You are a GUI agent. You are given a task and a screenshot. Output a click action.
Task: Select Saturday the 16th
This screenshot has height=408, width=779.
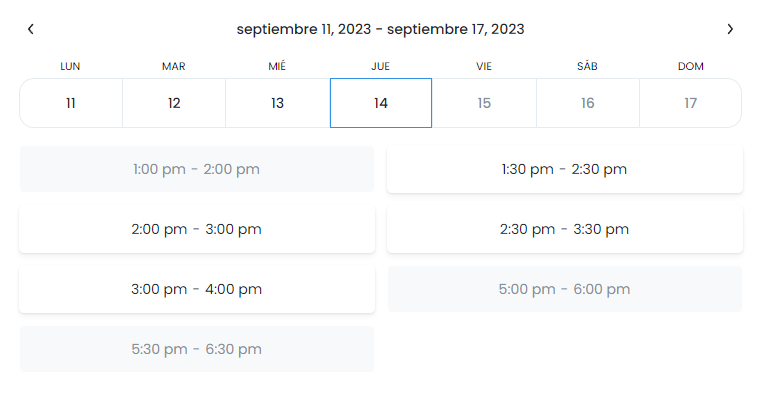587,103
